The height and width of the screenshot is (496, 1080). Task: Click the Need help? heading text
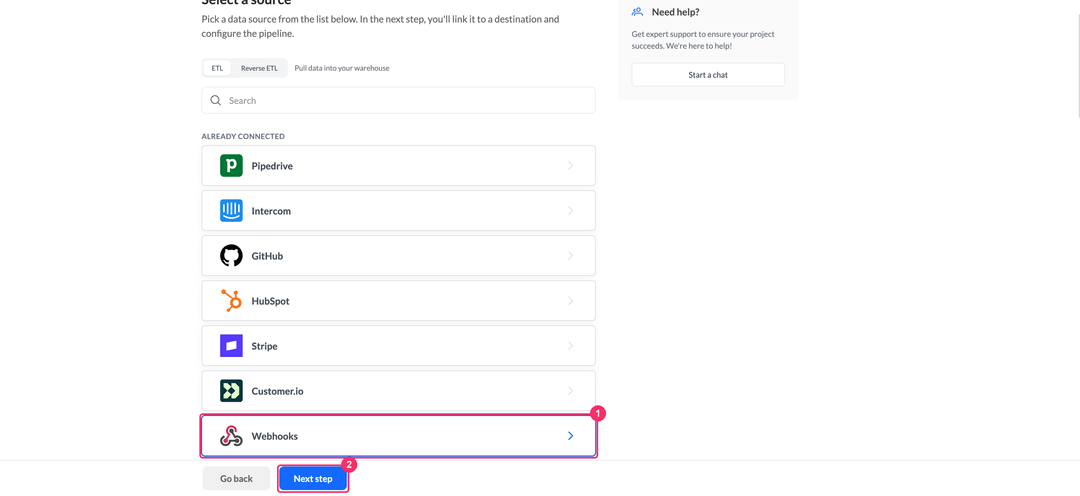[x=676, y=12]
